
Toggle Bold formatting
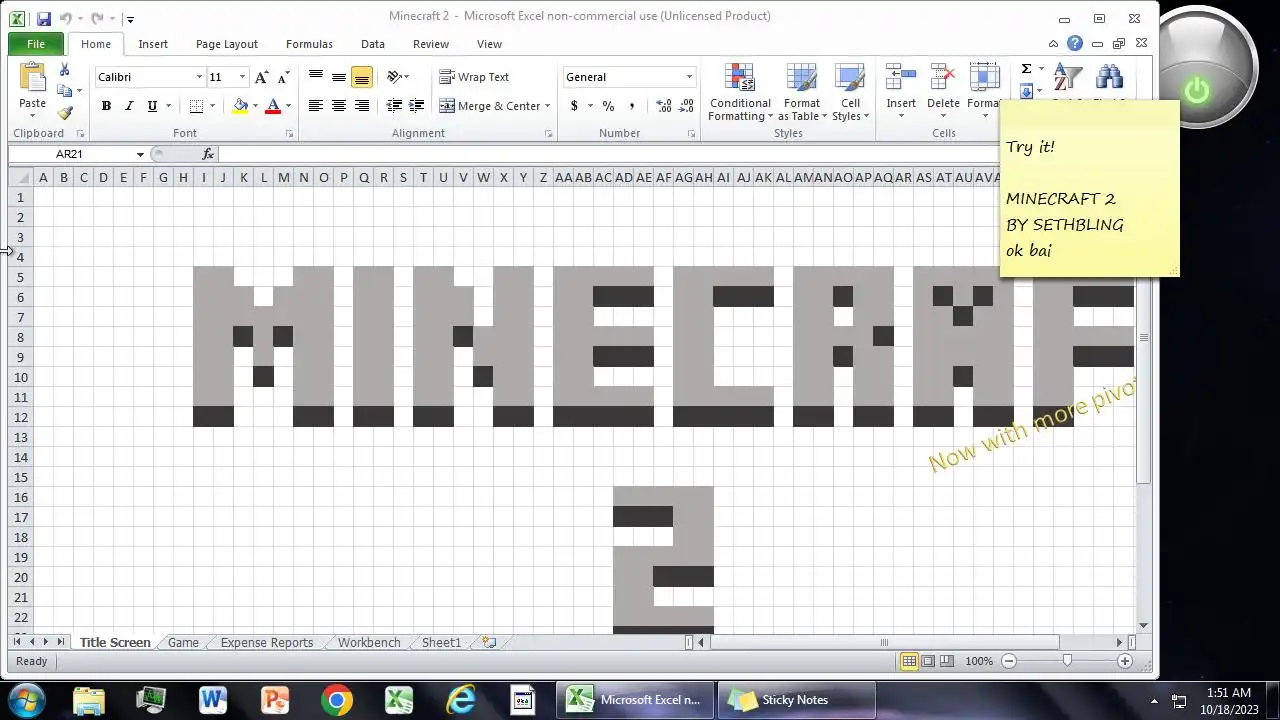[106, 106]
